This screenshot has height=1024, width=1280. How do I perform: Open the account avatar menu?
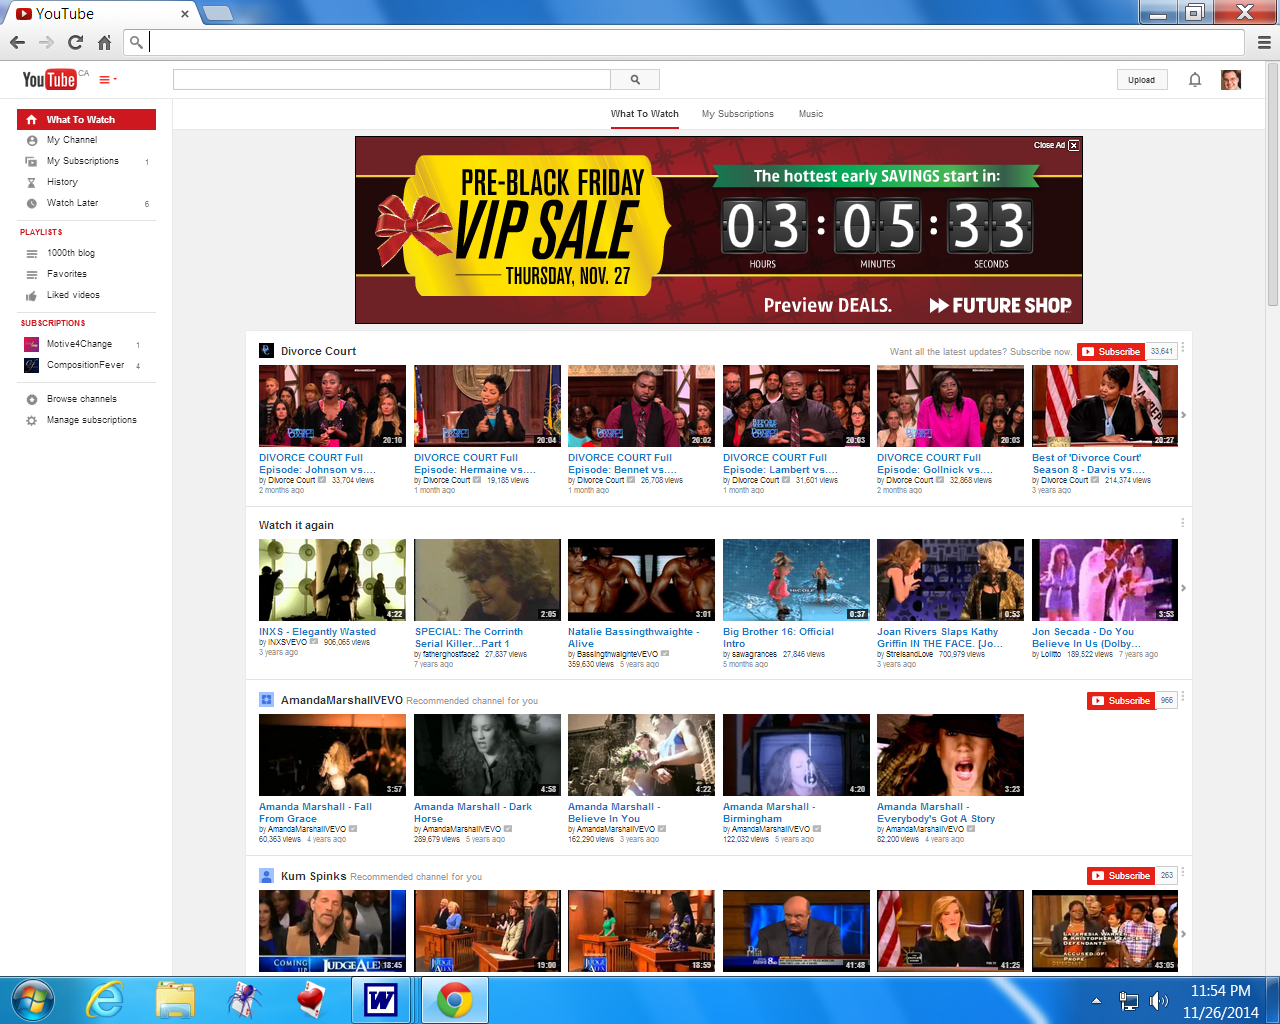point(1231,80)
